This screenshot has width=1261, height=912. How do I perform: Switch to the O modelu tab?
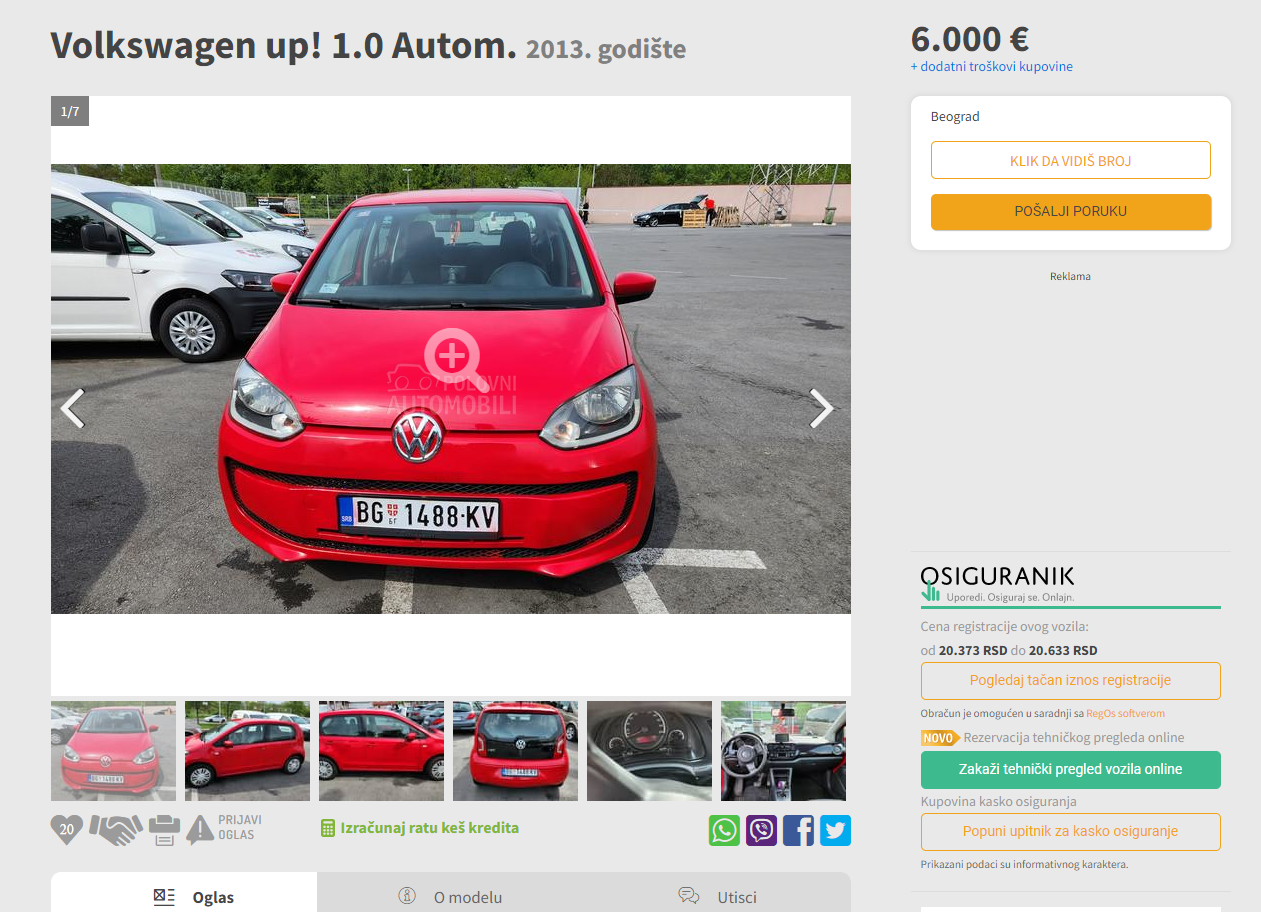pyautogui.click(x=450, y=896)
